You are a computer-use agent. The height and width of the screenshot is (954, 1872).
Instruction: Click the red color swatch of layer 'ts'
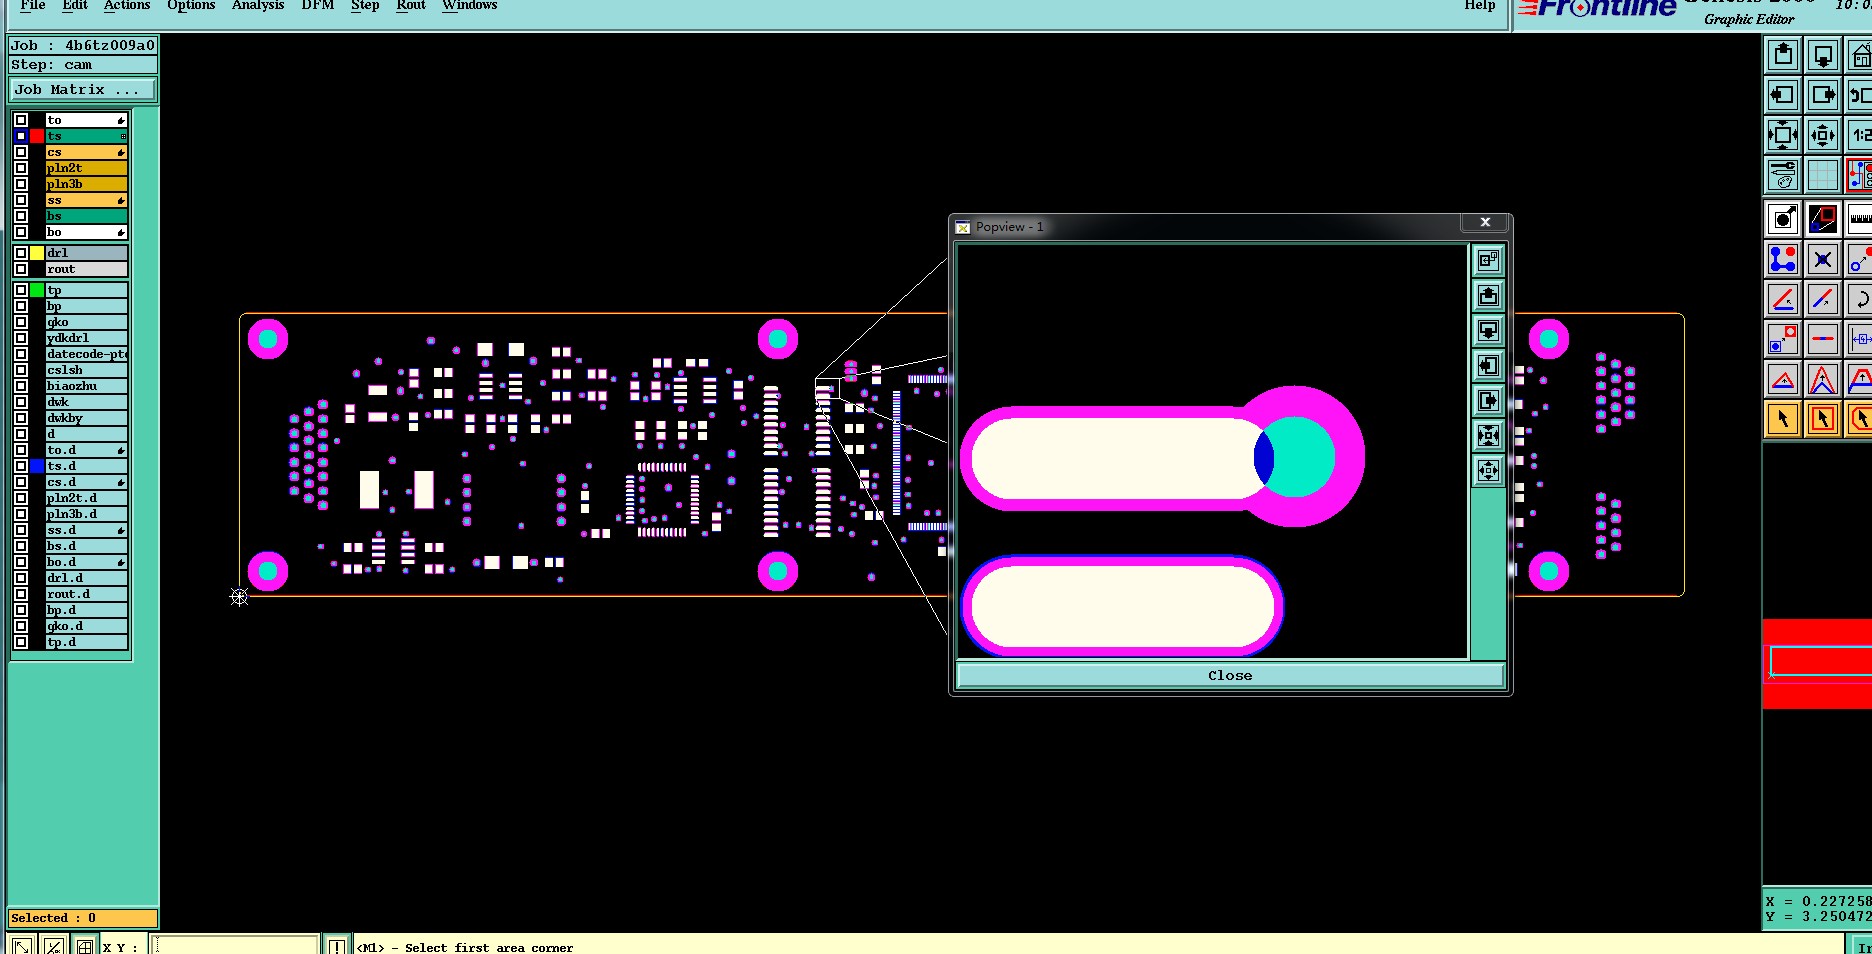(x=37, y=136)
